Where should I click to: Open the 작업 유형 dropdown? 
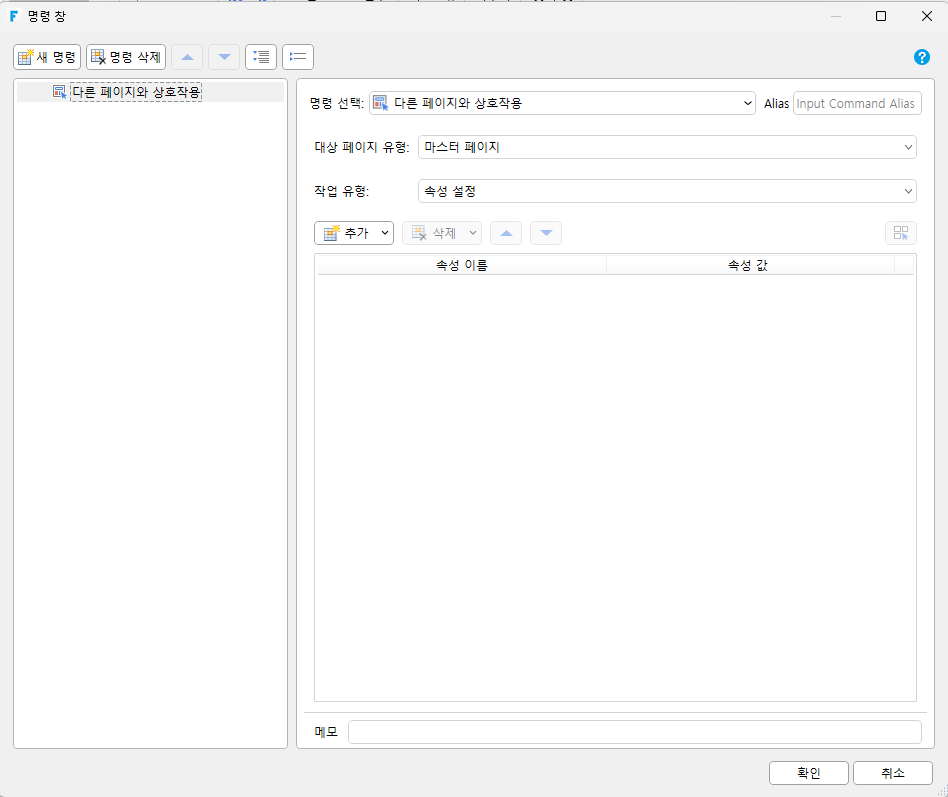pos(667,191)
